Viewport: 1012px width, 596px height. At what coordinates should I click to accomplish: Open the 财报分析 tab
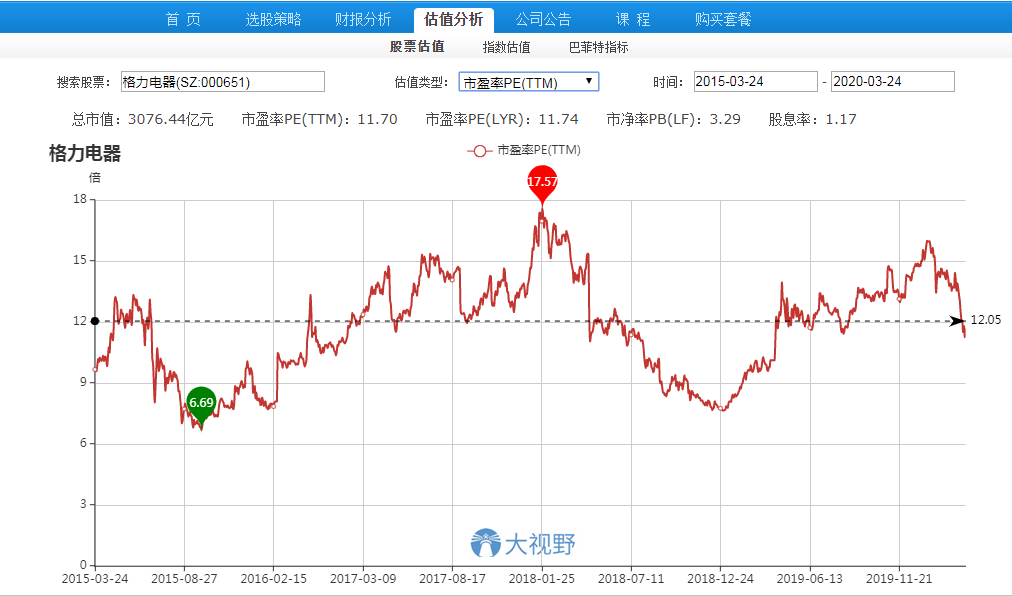pos(363,19)
